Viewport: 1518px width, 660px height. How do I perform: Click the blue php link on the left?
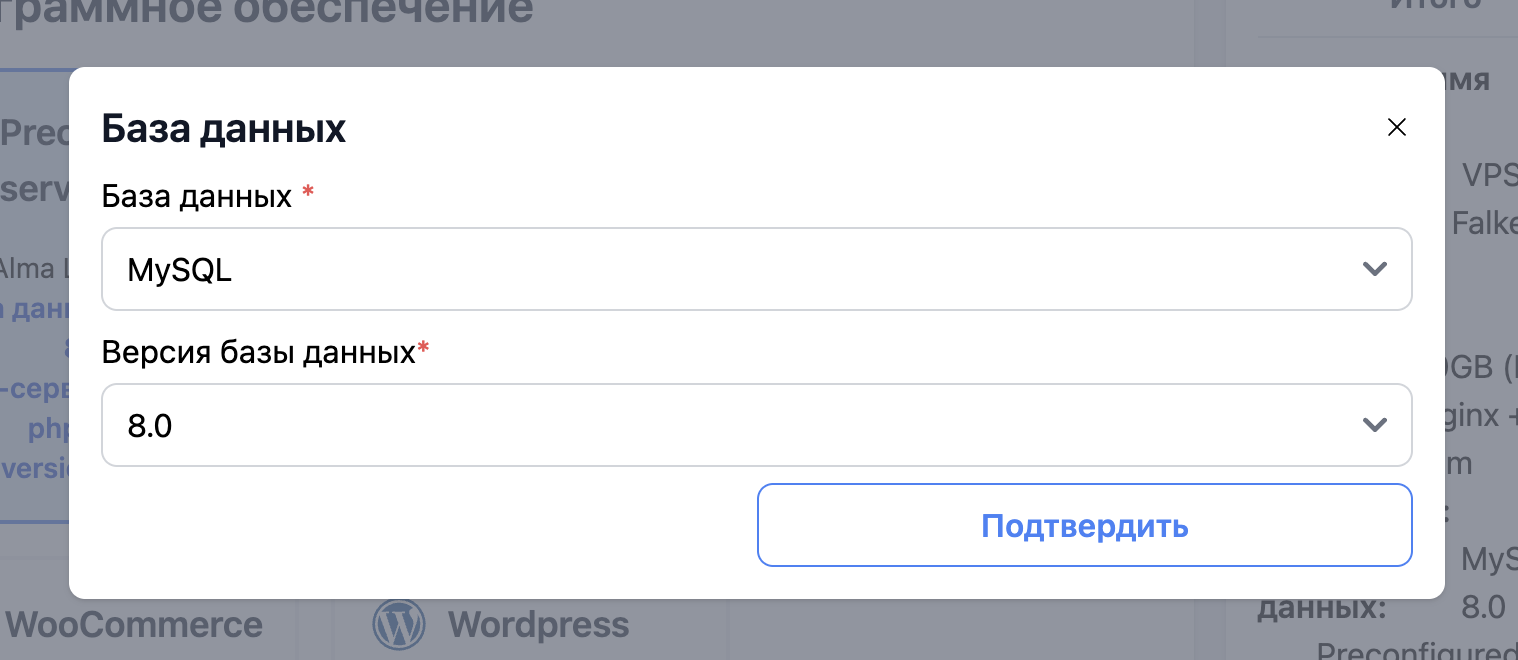pos(48,429)
